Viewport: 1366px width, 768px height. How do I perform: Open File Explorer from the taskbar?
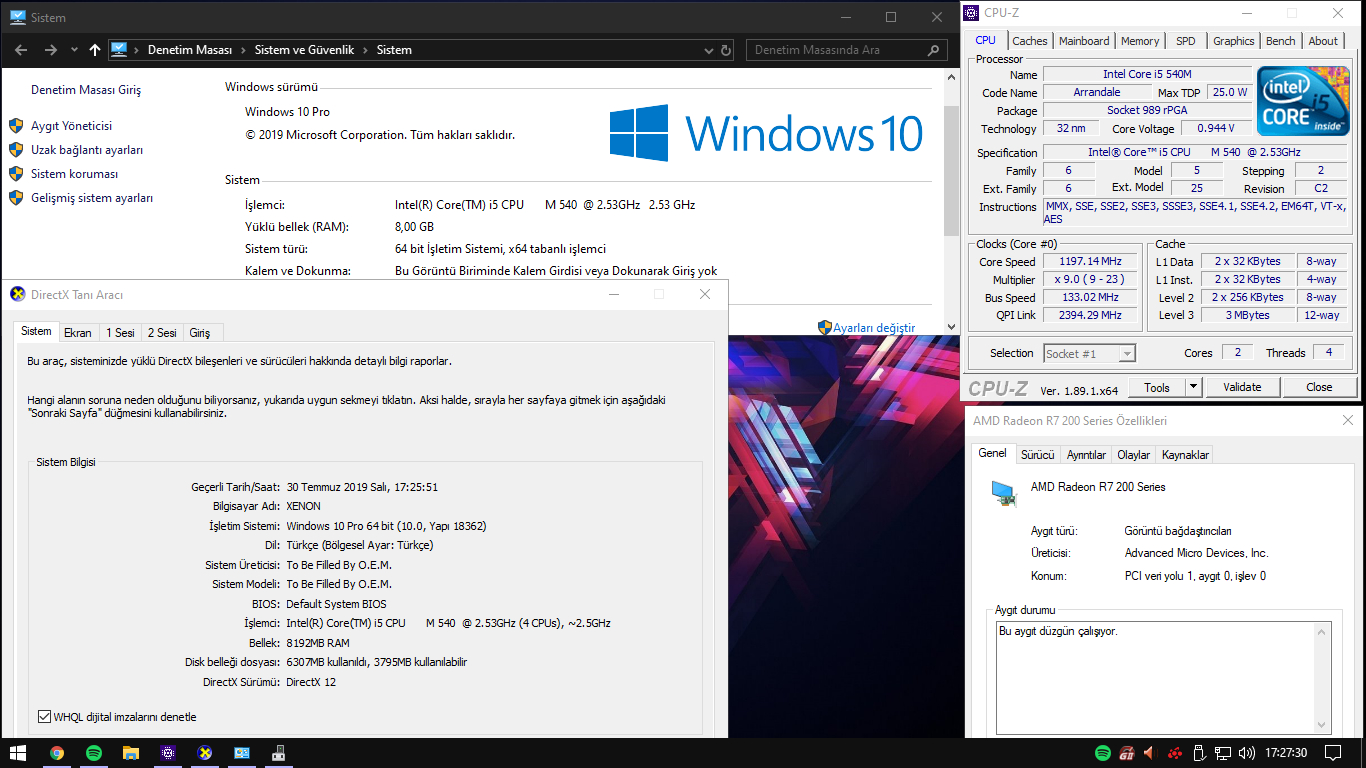pos(130,753)
